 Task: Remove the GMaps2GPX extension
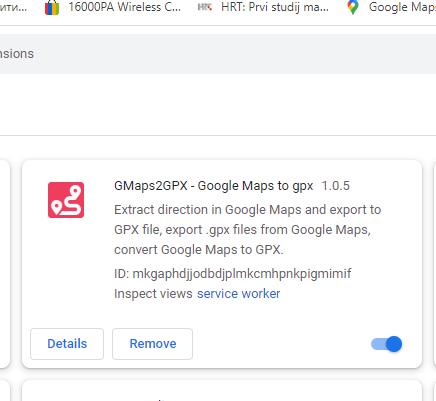click(152, 344)
